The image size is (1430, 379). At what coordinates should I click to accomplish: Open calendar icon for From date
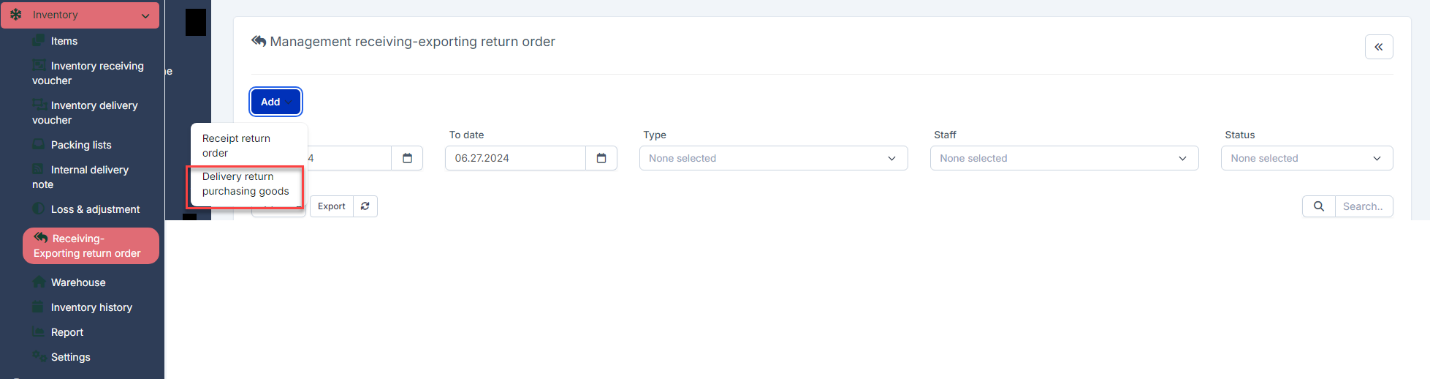tap(408, 158)
